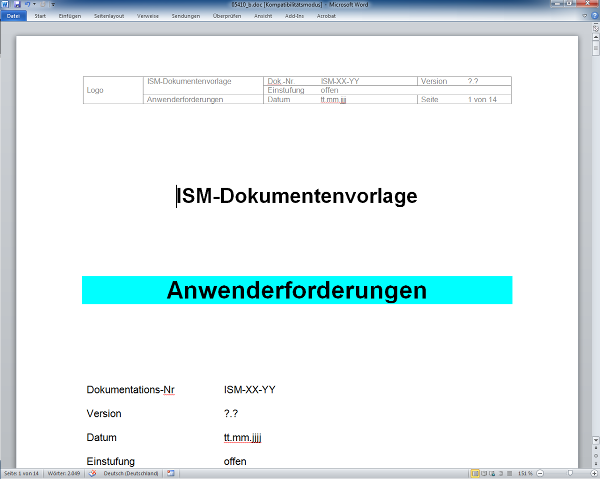The image size is (600, 479).
Task: Click the Undo icon in the title bar
Action: (x=27, y=5)
